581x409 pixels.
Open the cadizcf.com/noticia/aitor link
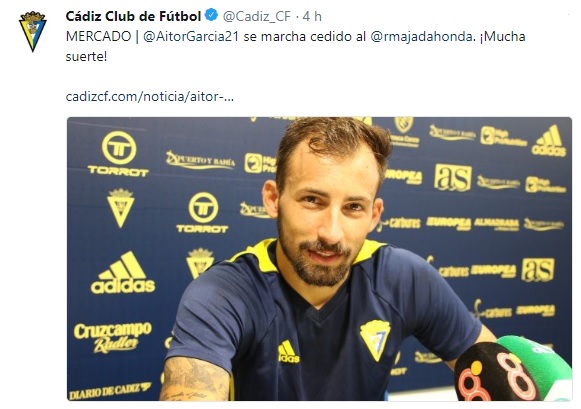pyautogui.click(x=150, y=97)
